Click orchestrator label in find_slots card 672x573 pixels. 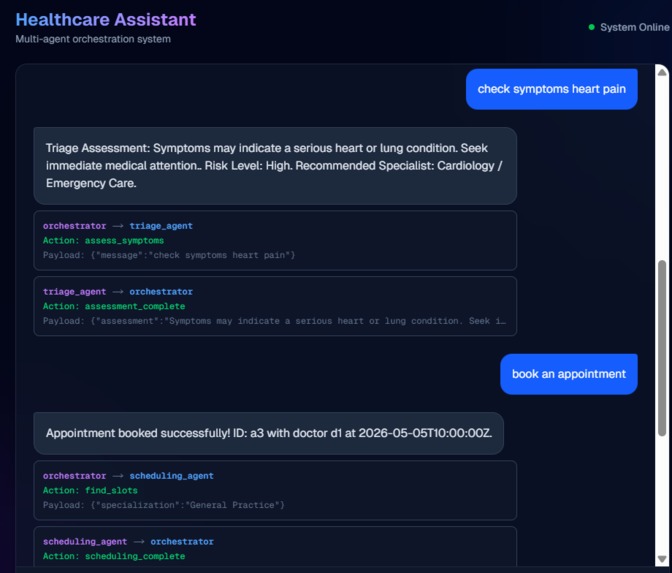[x=74, y=476]
